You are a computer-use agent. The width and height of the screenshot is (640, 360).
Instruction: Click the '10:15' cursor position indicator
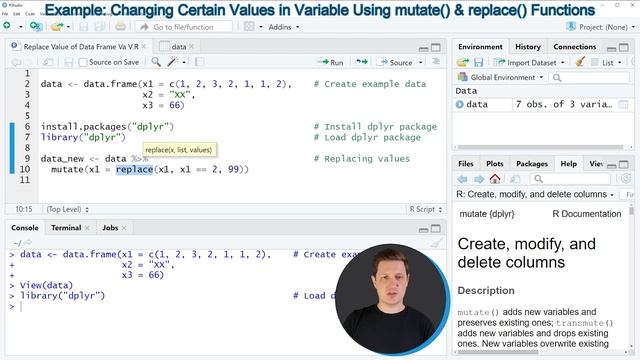pos(24,209)
